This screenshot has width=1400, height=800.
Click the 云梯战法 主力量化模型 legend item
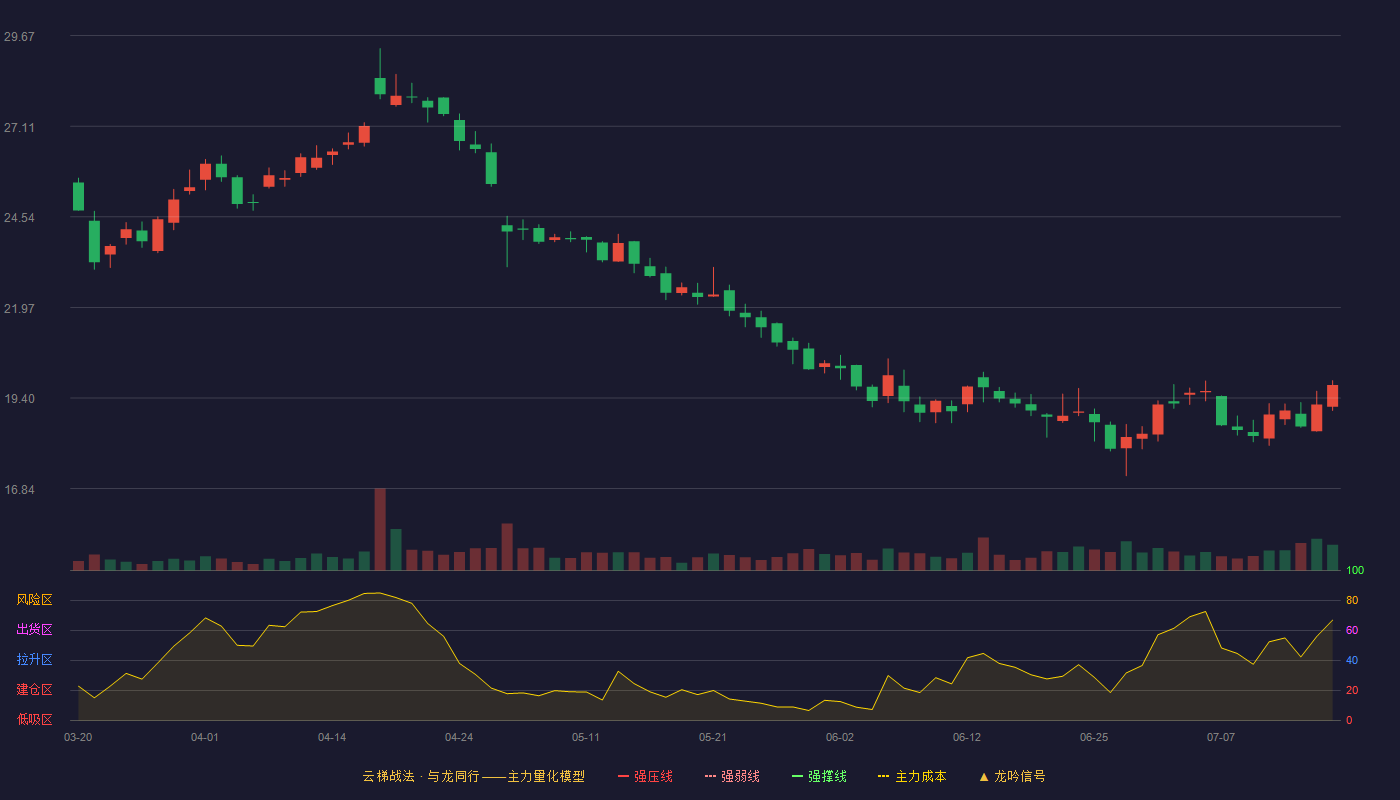474,776
